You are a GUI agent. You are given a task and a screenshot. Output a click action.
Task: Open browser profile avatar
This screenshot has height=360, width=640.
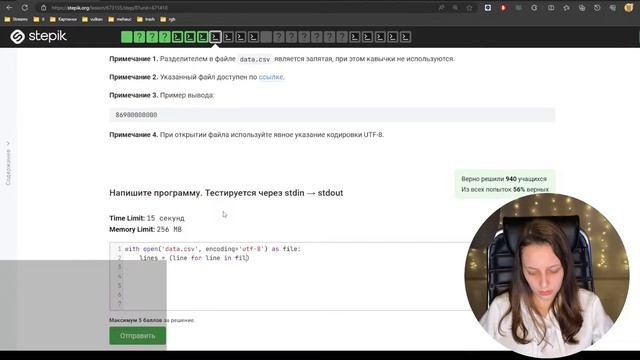[629, 7]
